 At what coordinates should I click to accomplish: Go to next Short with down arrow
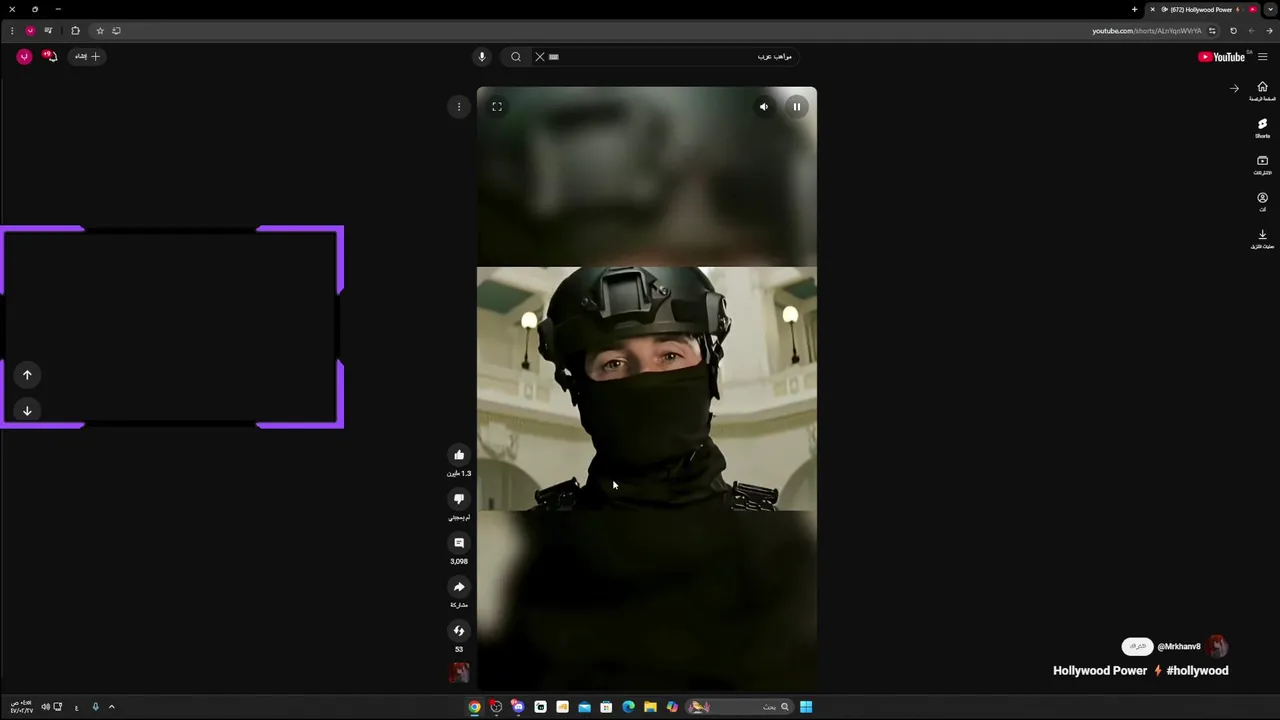click(27, 411)
